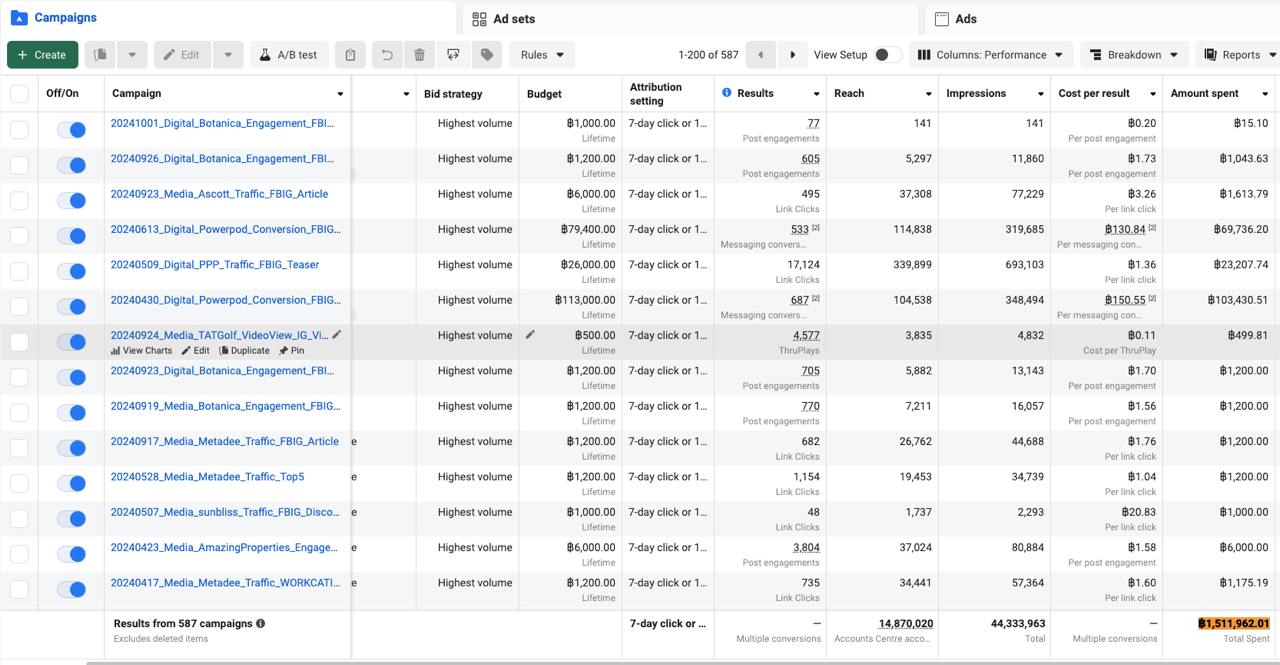
Task: Open the Rules dropdown menu
Action: [542, 55]
